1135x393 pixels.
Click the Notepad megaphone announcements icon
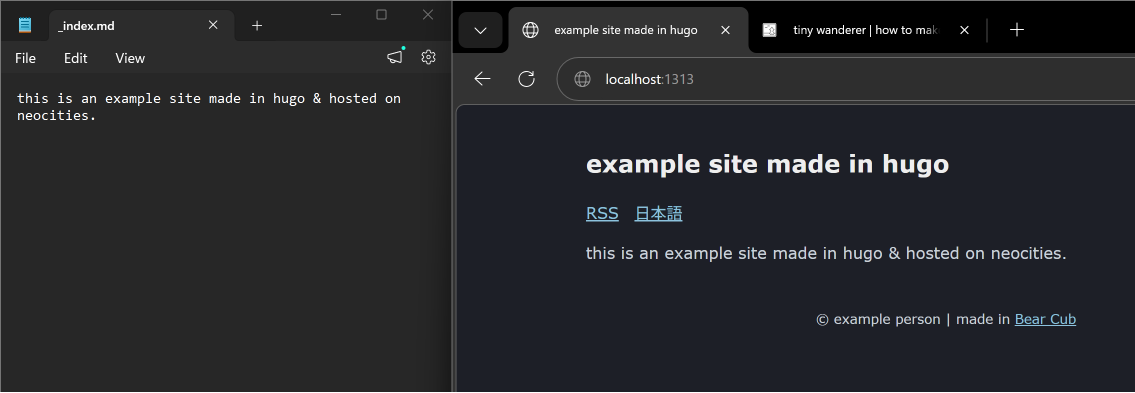394,57
